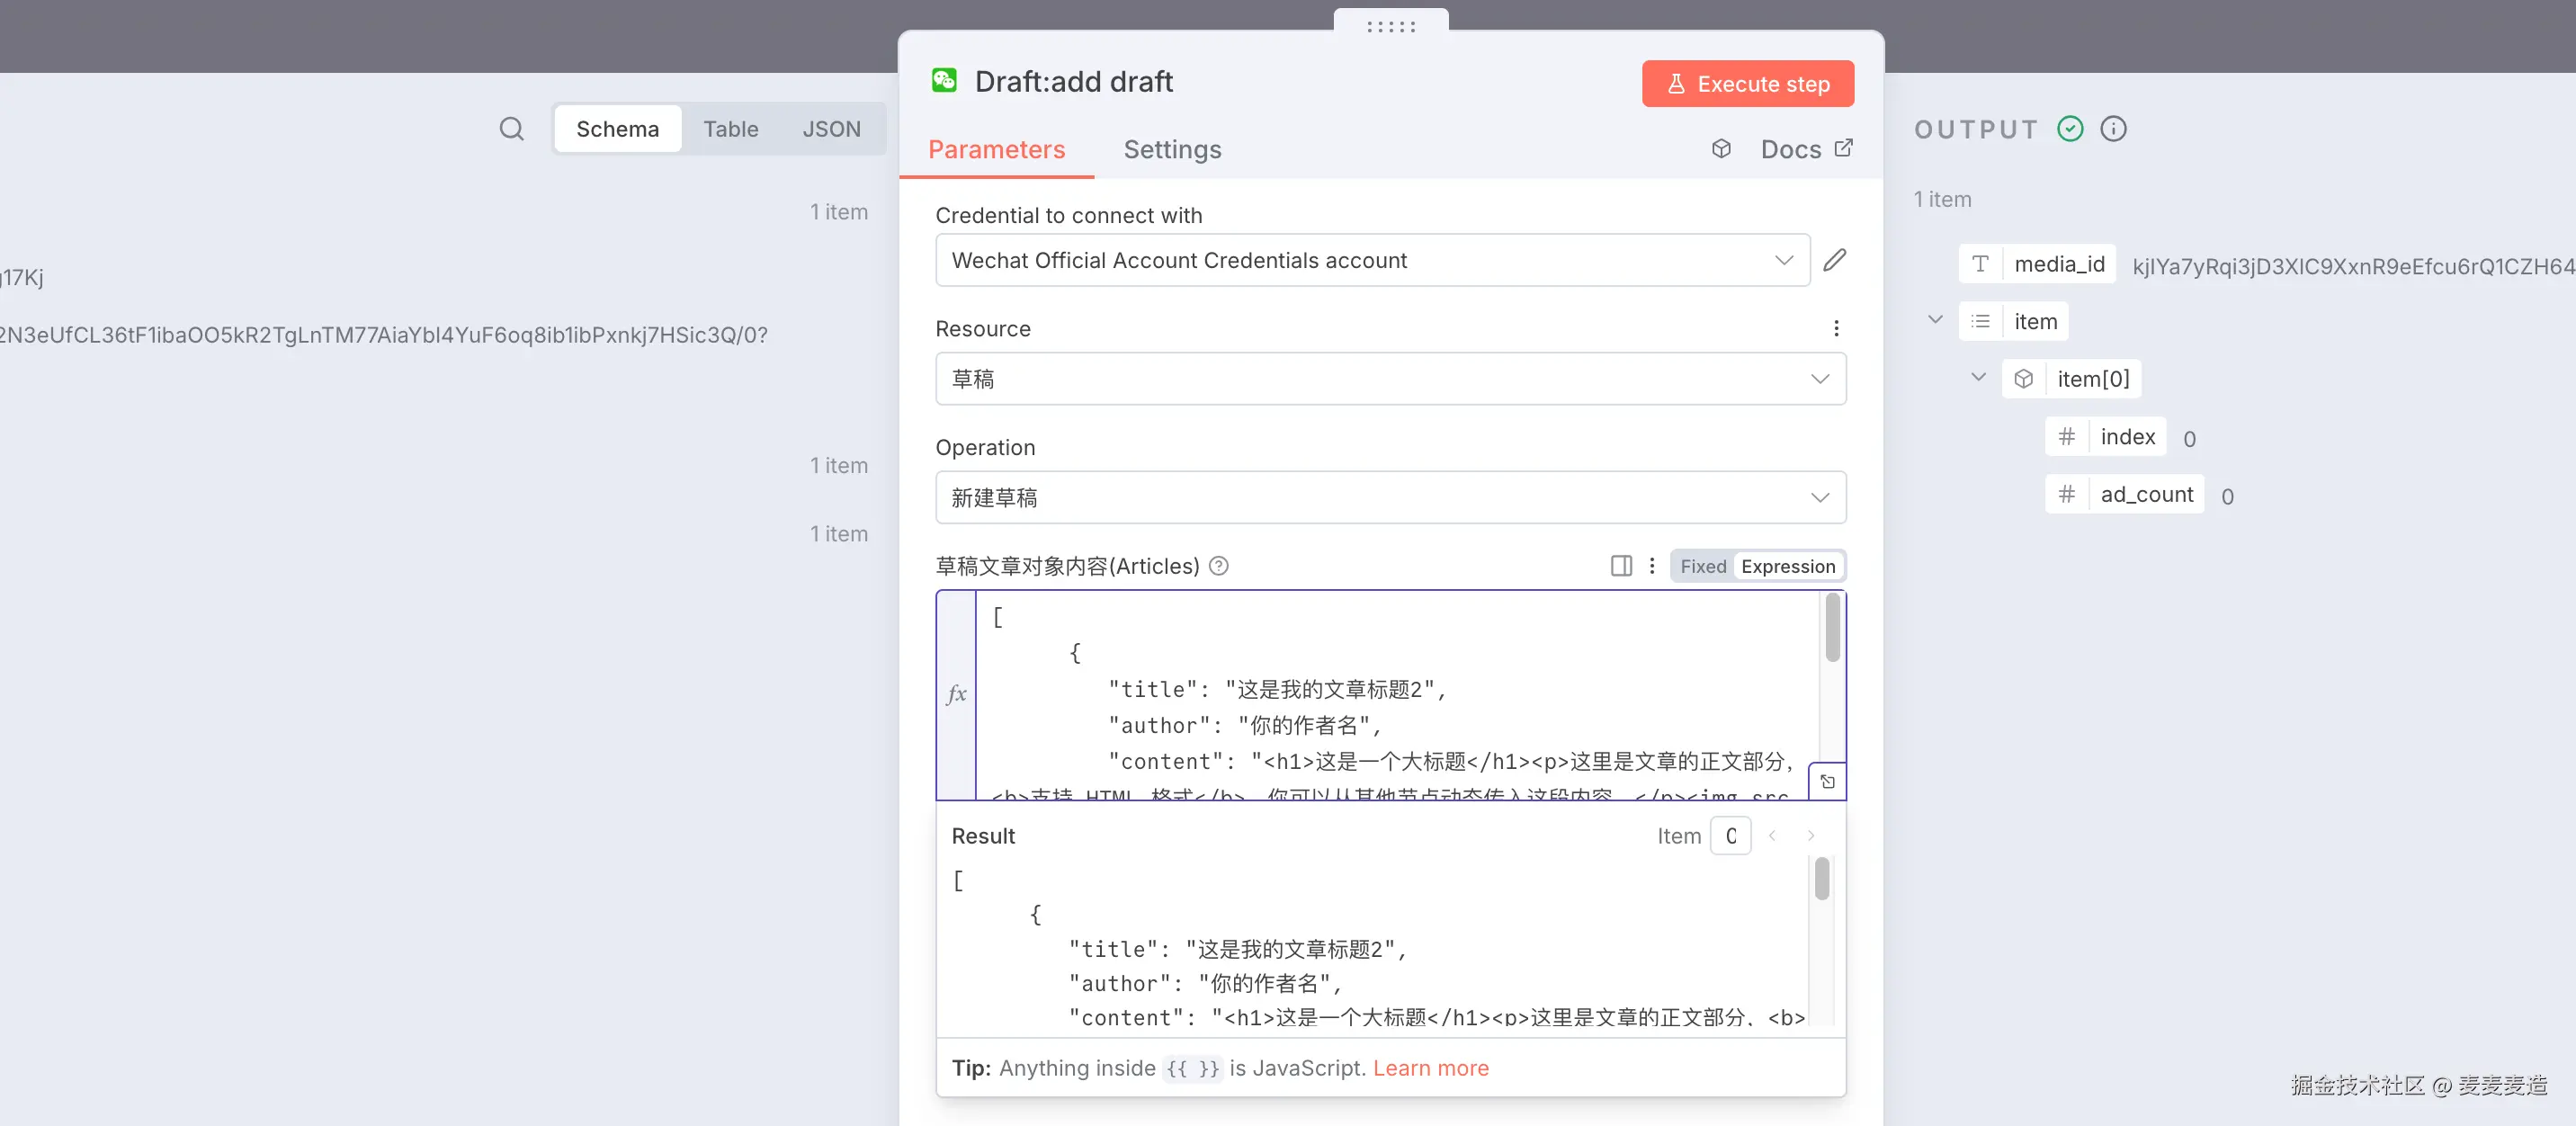Click the search icon in input panel

(511, 129)
